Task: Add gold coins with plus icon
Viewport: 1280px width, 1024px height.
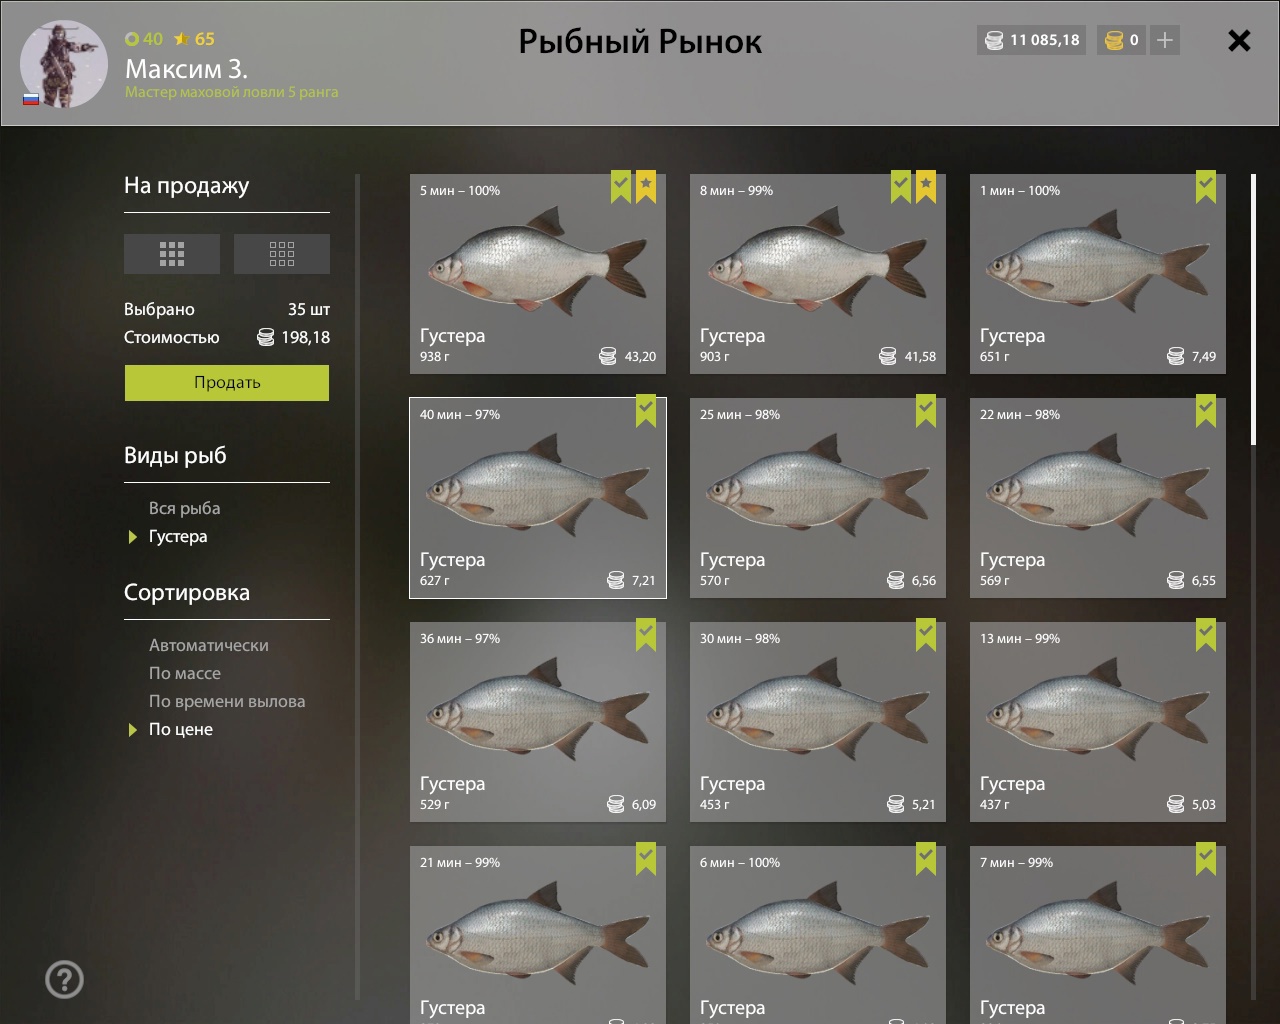Action: pos(1164,40)
